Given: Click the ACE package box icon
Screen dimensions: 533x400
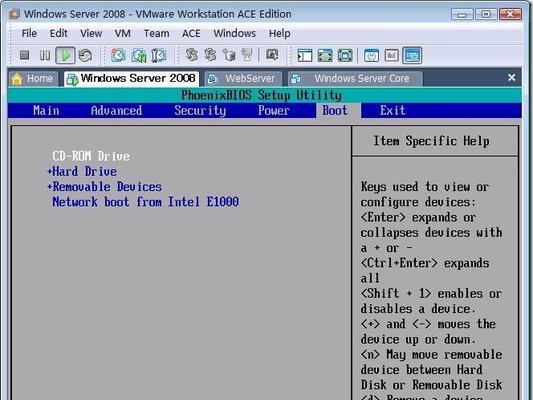Looking at the screenshot, I should 229,55.
